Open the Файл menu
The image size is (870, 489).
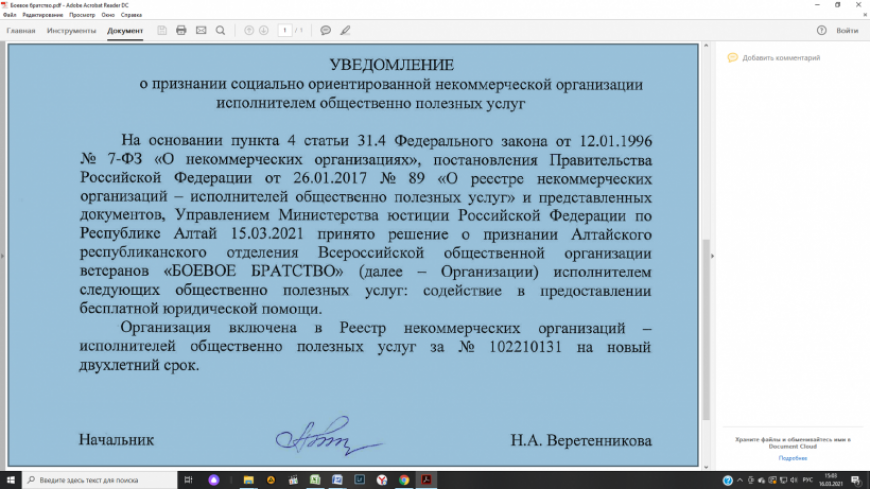9,15
